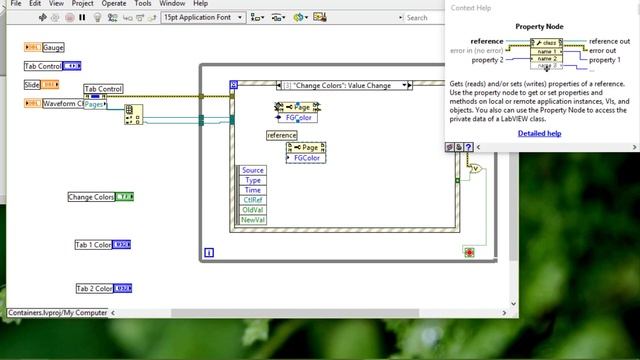This screenshot has height=360, width=640.
Task: Toggle Retain Wire Values button
Action: click(x=112, y=18)
